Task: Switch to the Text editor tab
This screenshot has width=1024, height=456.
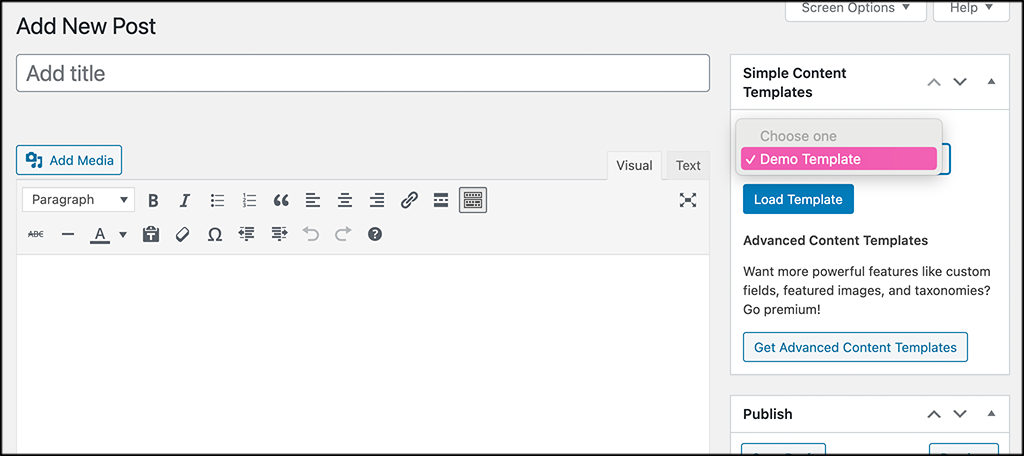Action: pyautogui.click(x=688, y=166)
